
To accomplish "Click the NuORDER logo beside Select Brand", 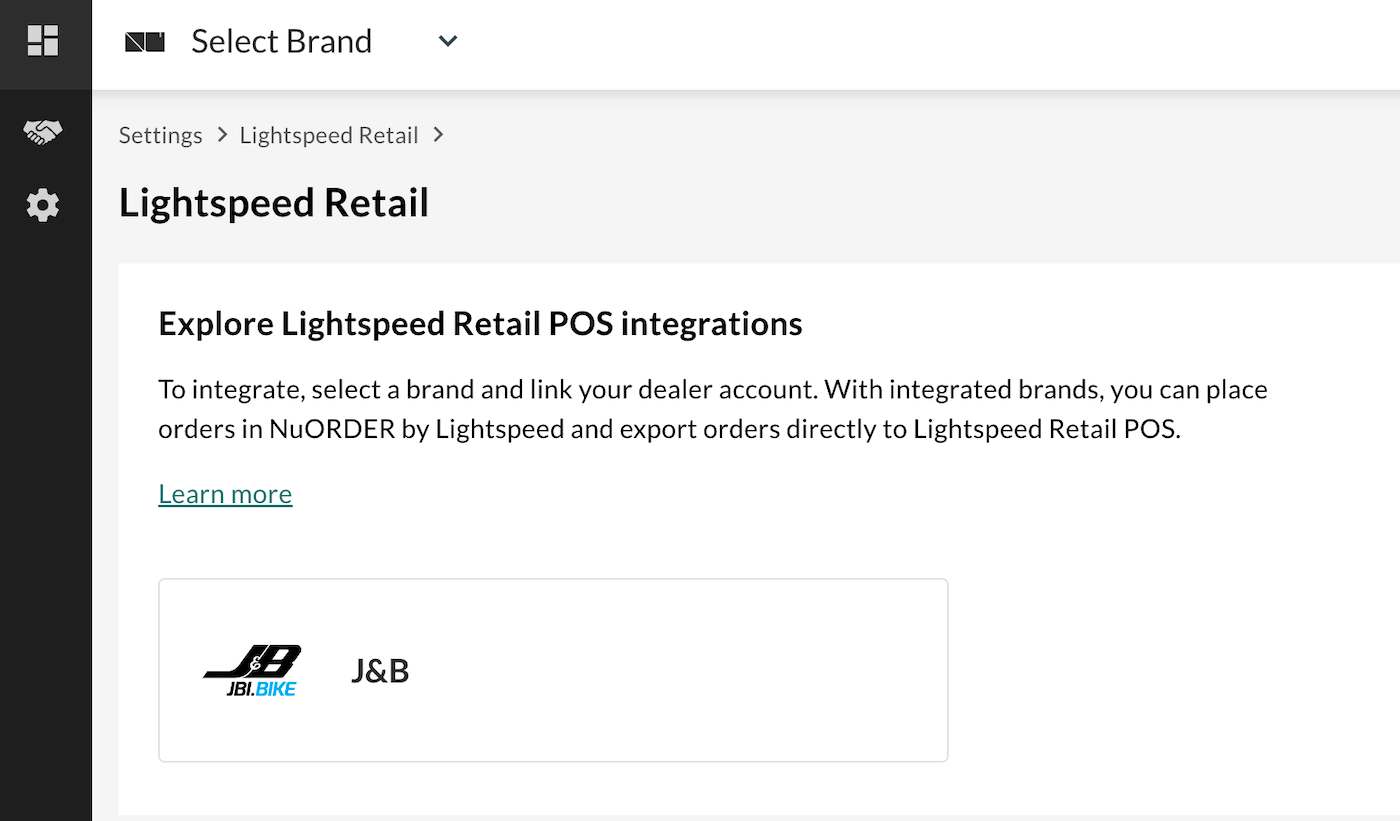I will (145, 41).
